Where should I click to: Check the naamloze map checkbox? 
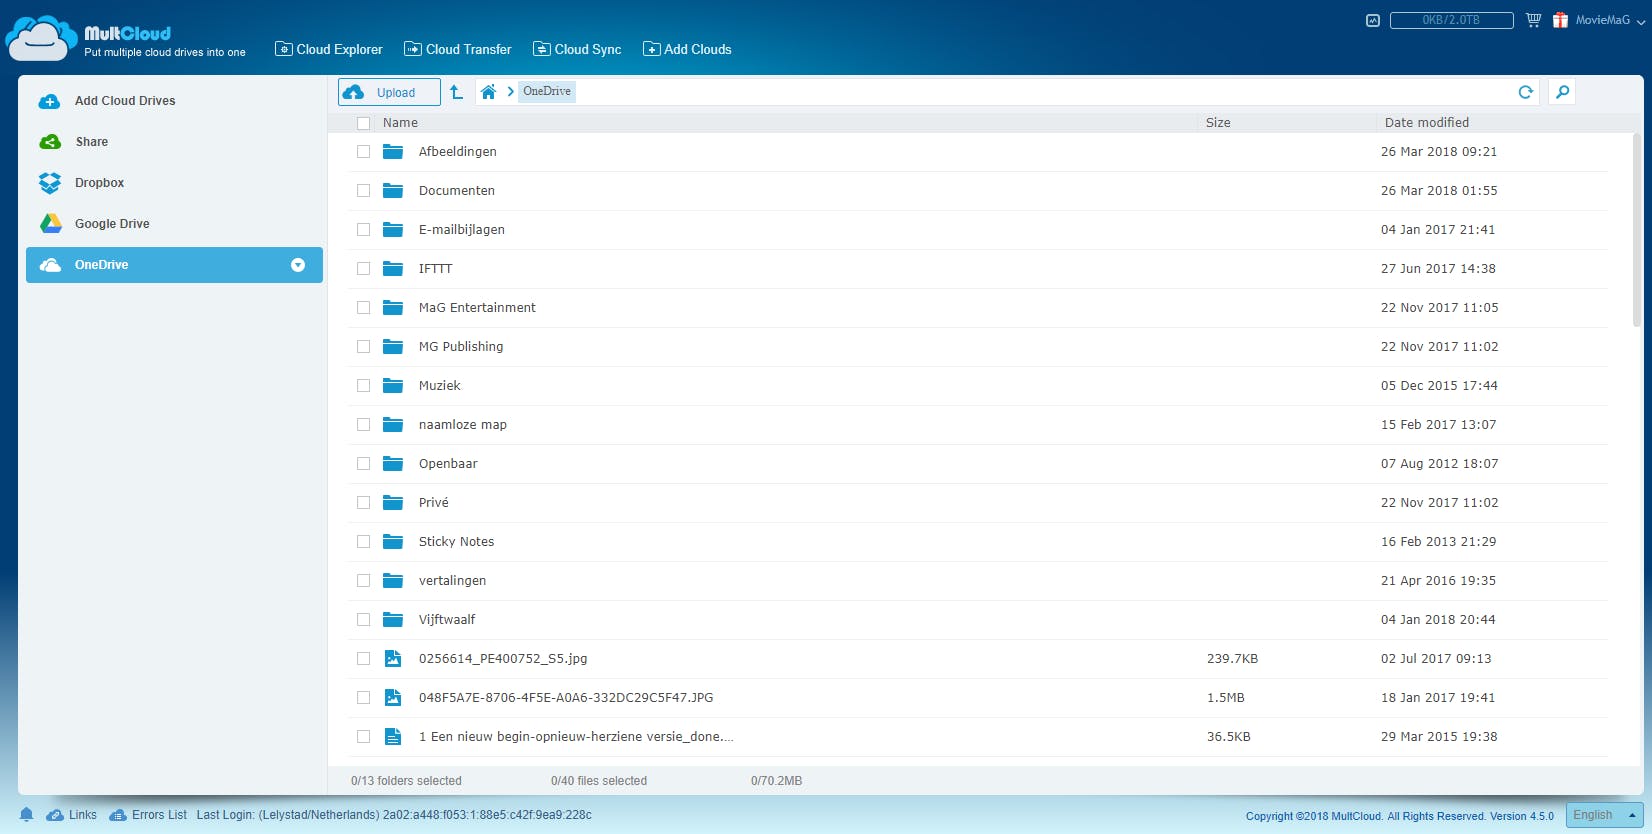coord(363,425)
